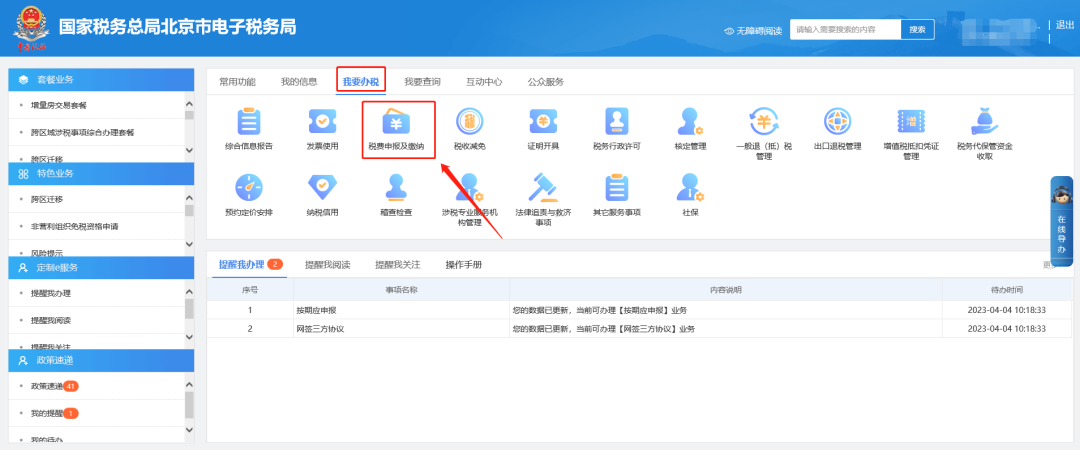Open 出口退税管理 icon
The image size is (1080, 450).
tap(838, 121)
